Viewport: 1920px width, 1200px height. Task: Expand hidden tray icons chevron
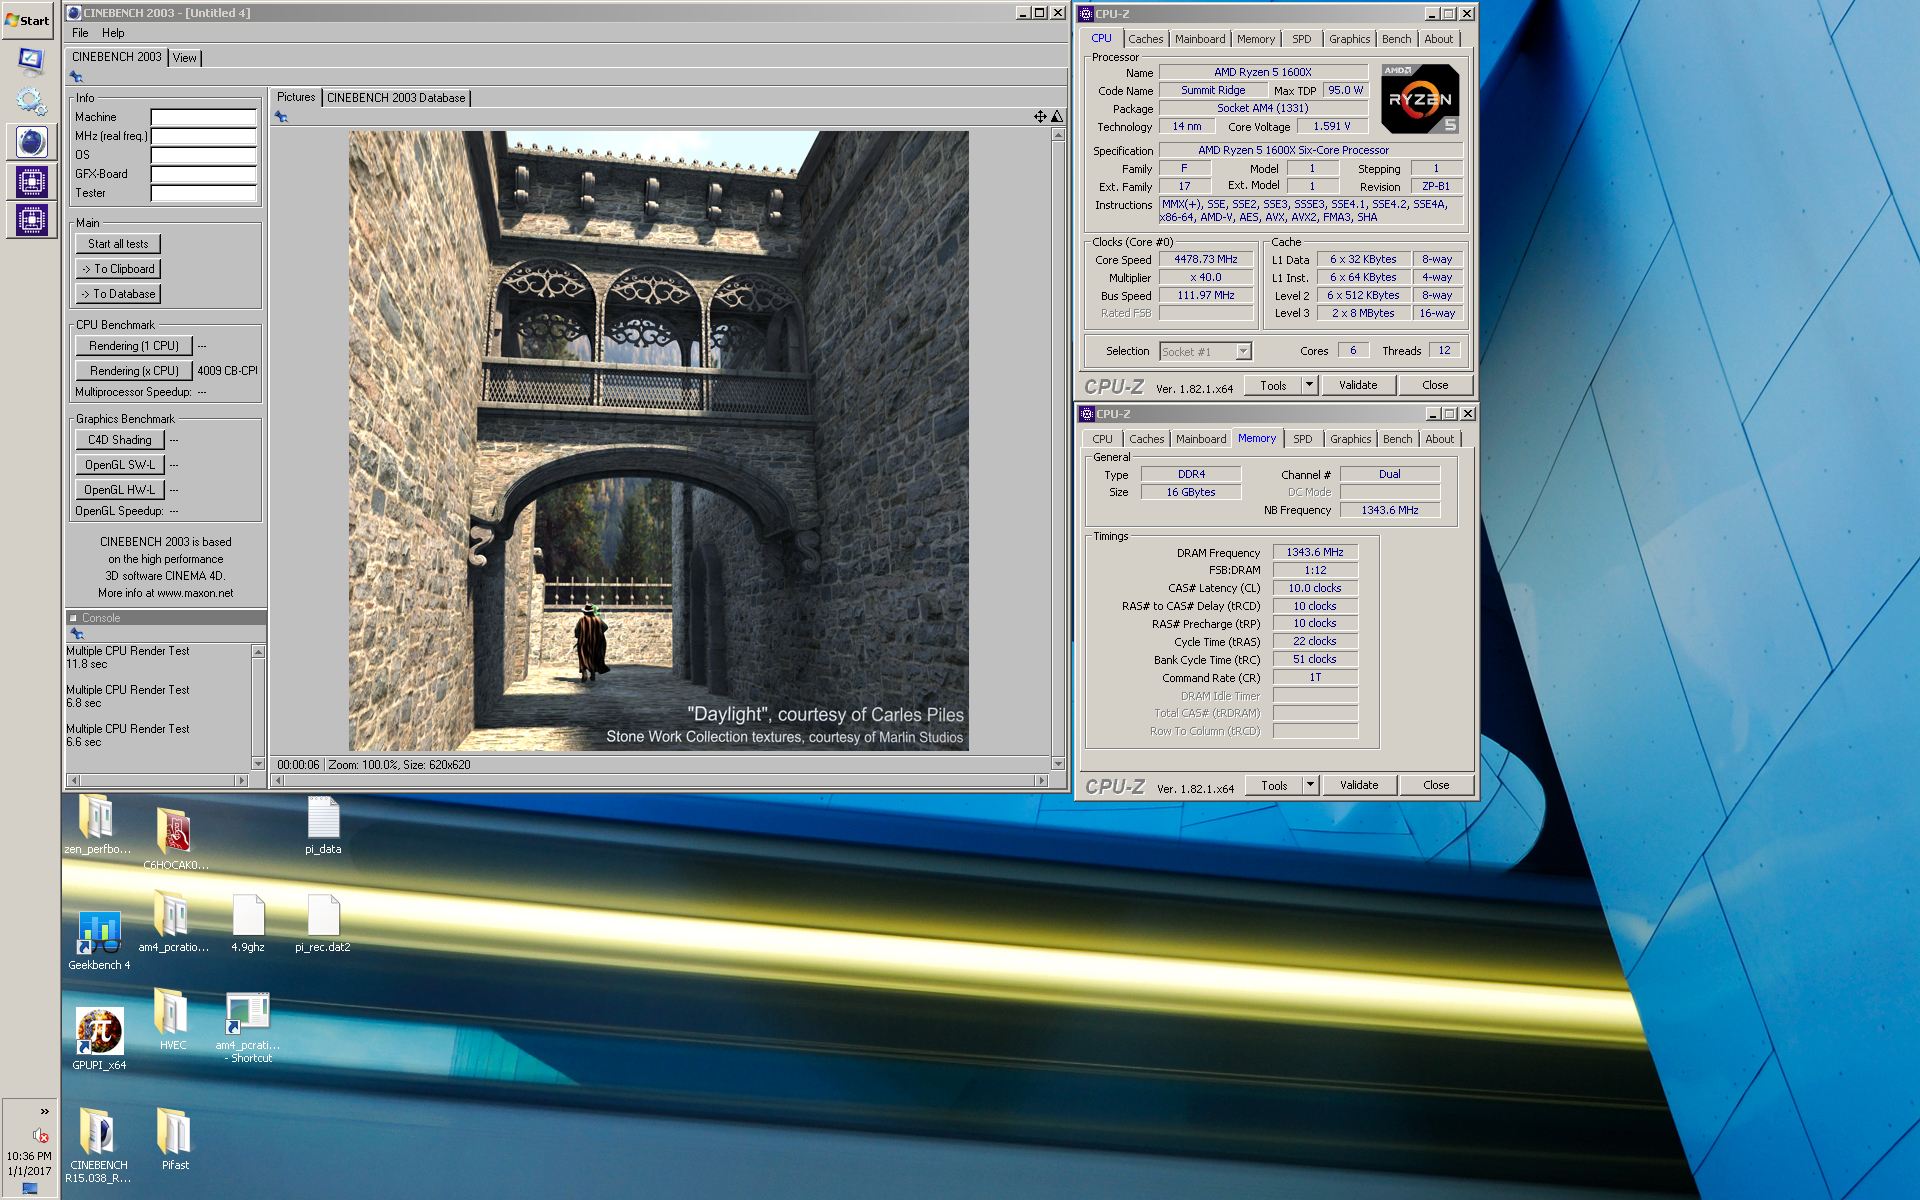tap(44, 1111)
